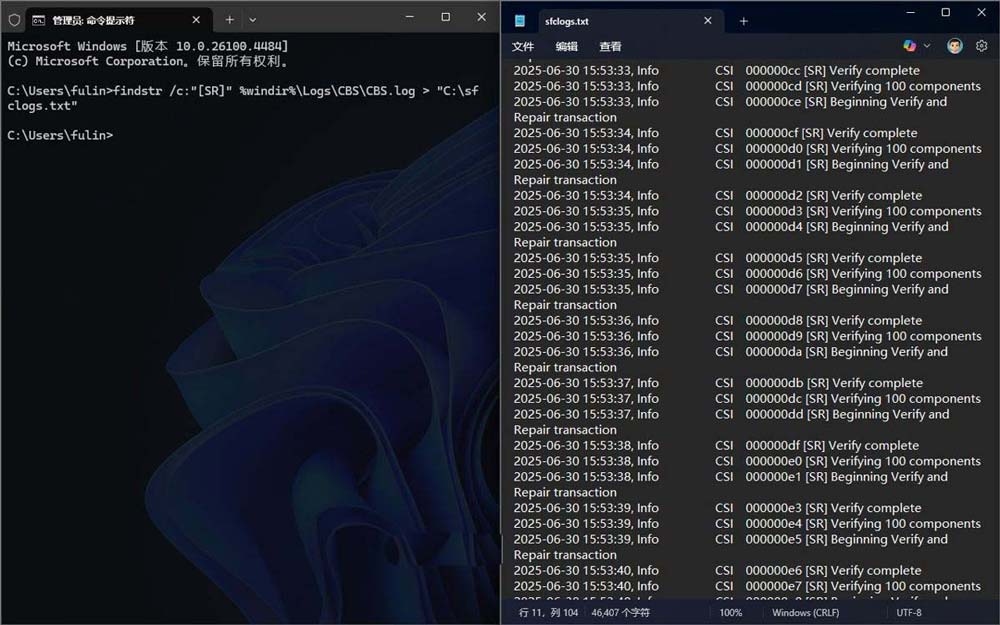Click log line 000000d8 Verify complete
The image size is (1000, 625).
tap(718, 320)
